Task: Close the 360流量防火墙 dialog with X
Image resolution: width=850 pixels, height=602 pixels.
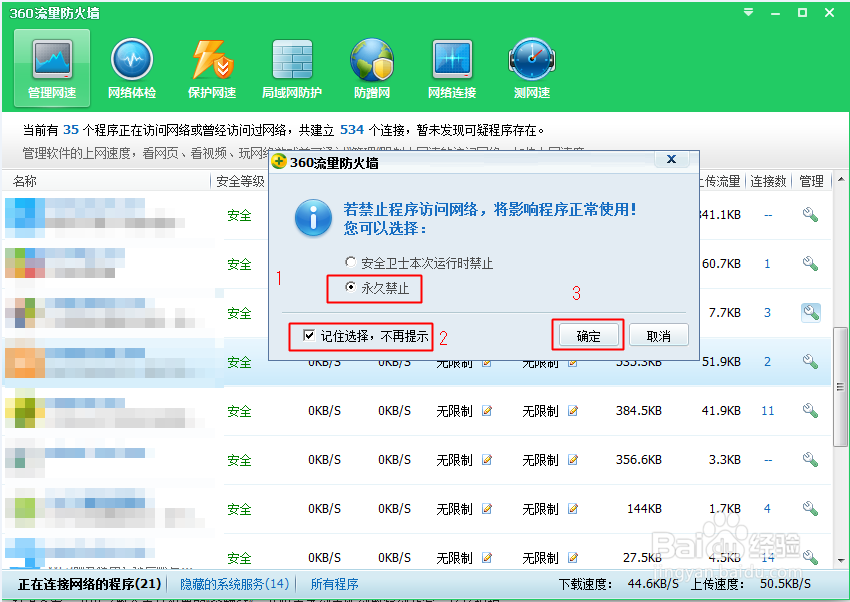Action: click(x=671, y=159)
